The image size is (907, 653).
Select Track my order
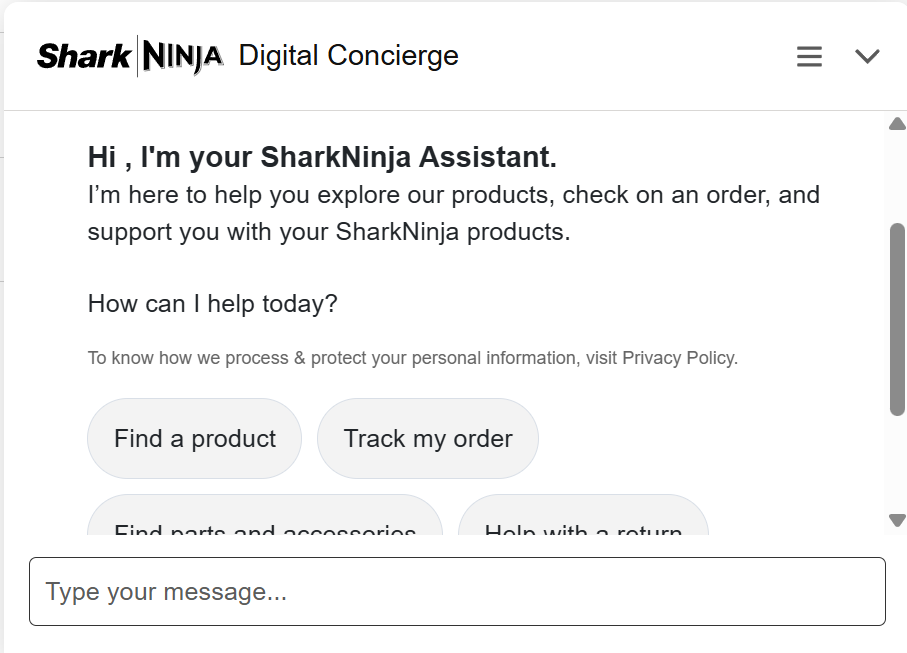pos(428,438)
